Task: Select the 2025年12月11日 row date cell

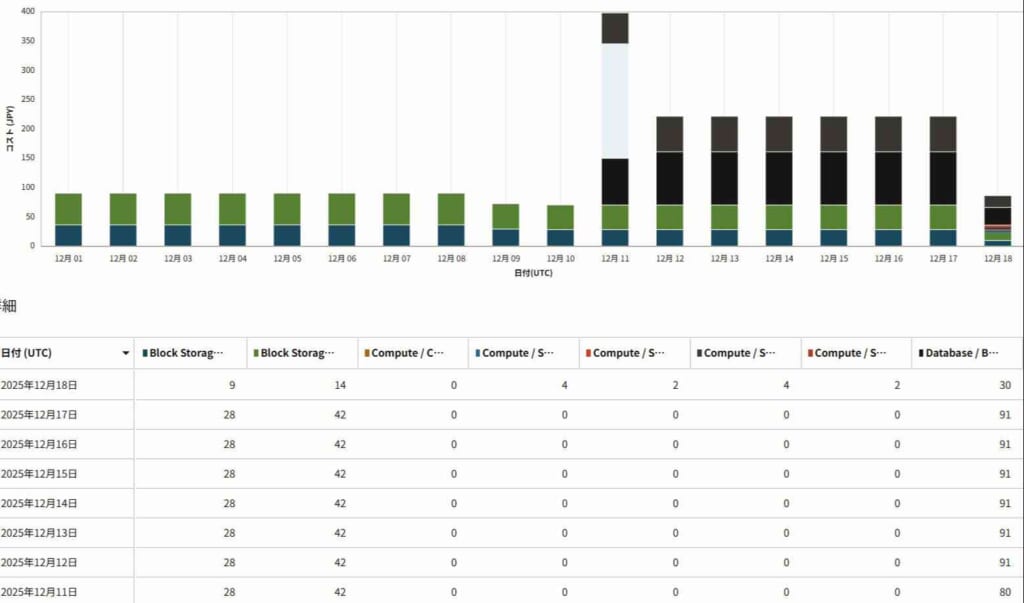Action: (40, 592)
